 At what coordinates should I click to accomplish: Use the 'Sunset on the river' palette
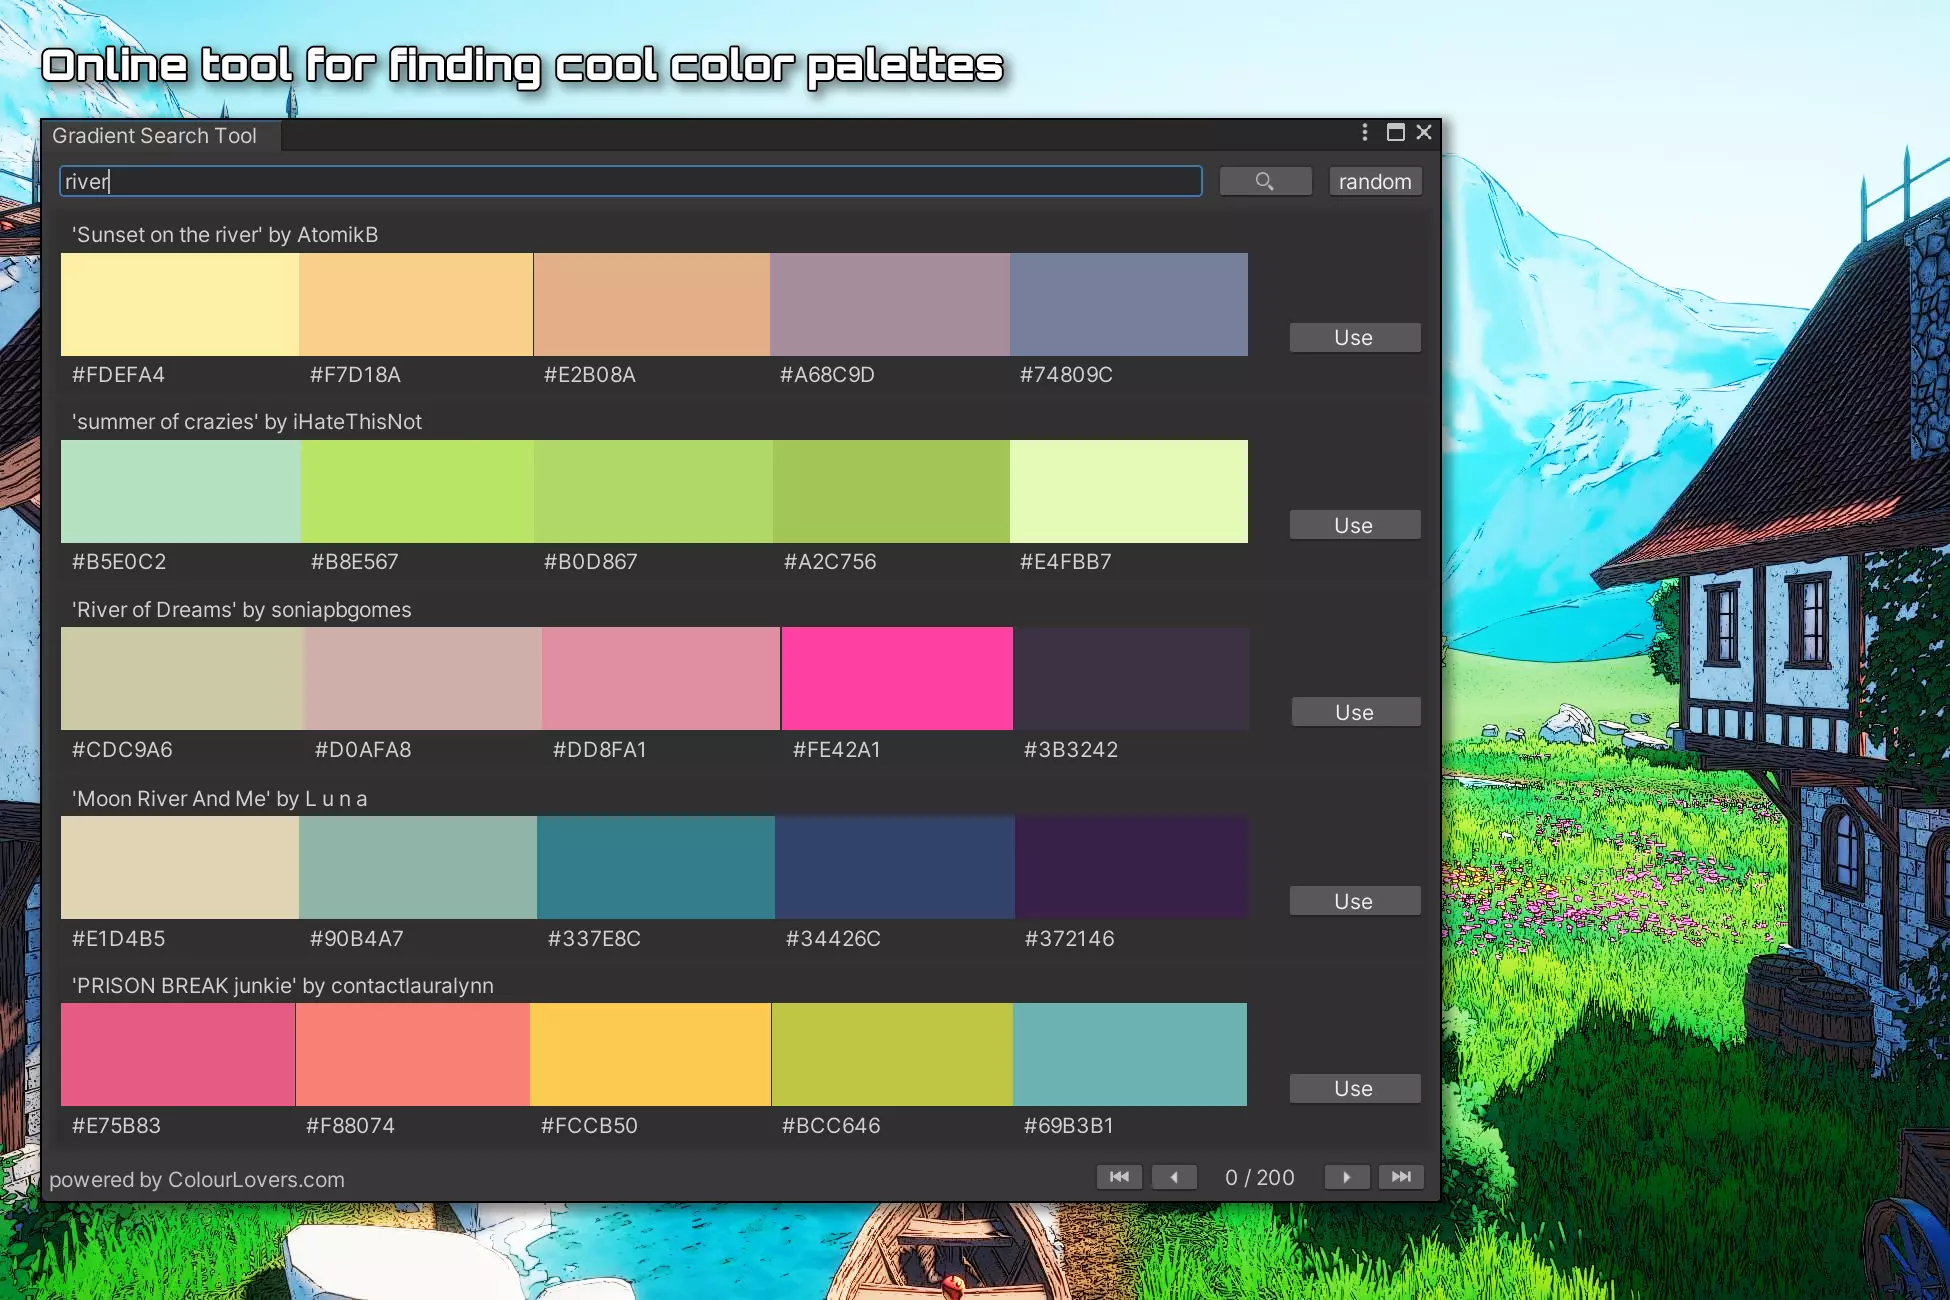tap(1354, 338)
